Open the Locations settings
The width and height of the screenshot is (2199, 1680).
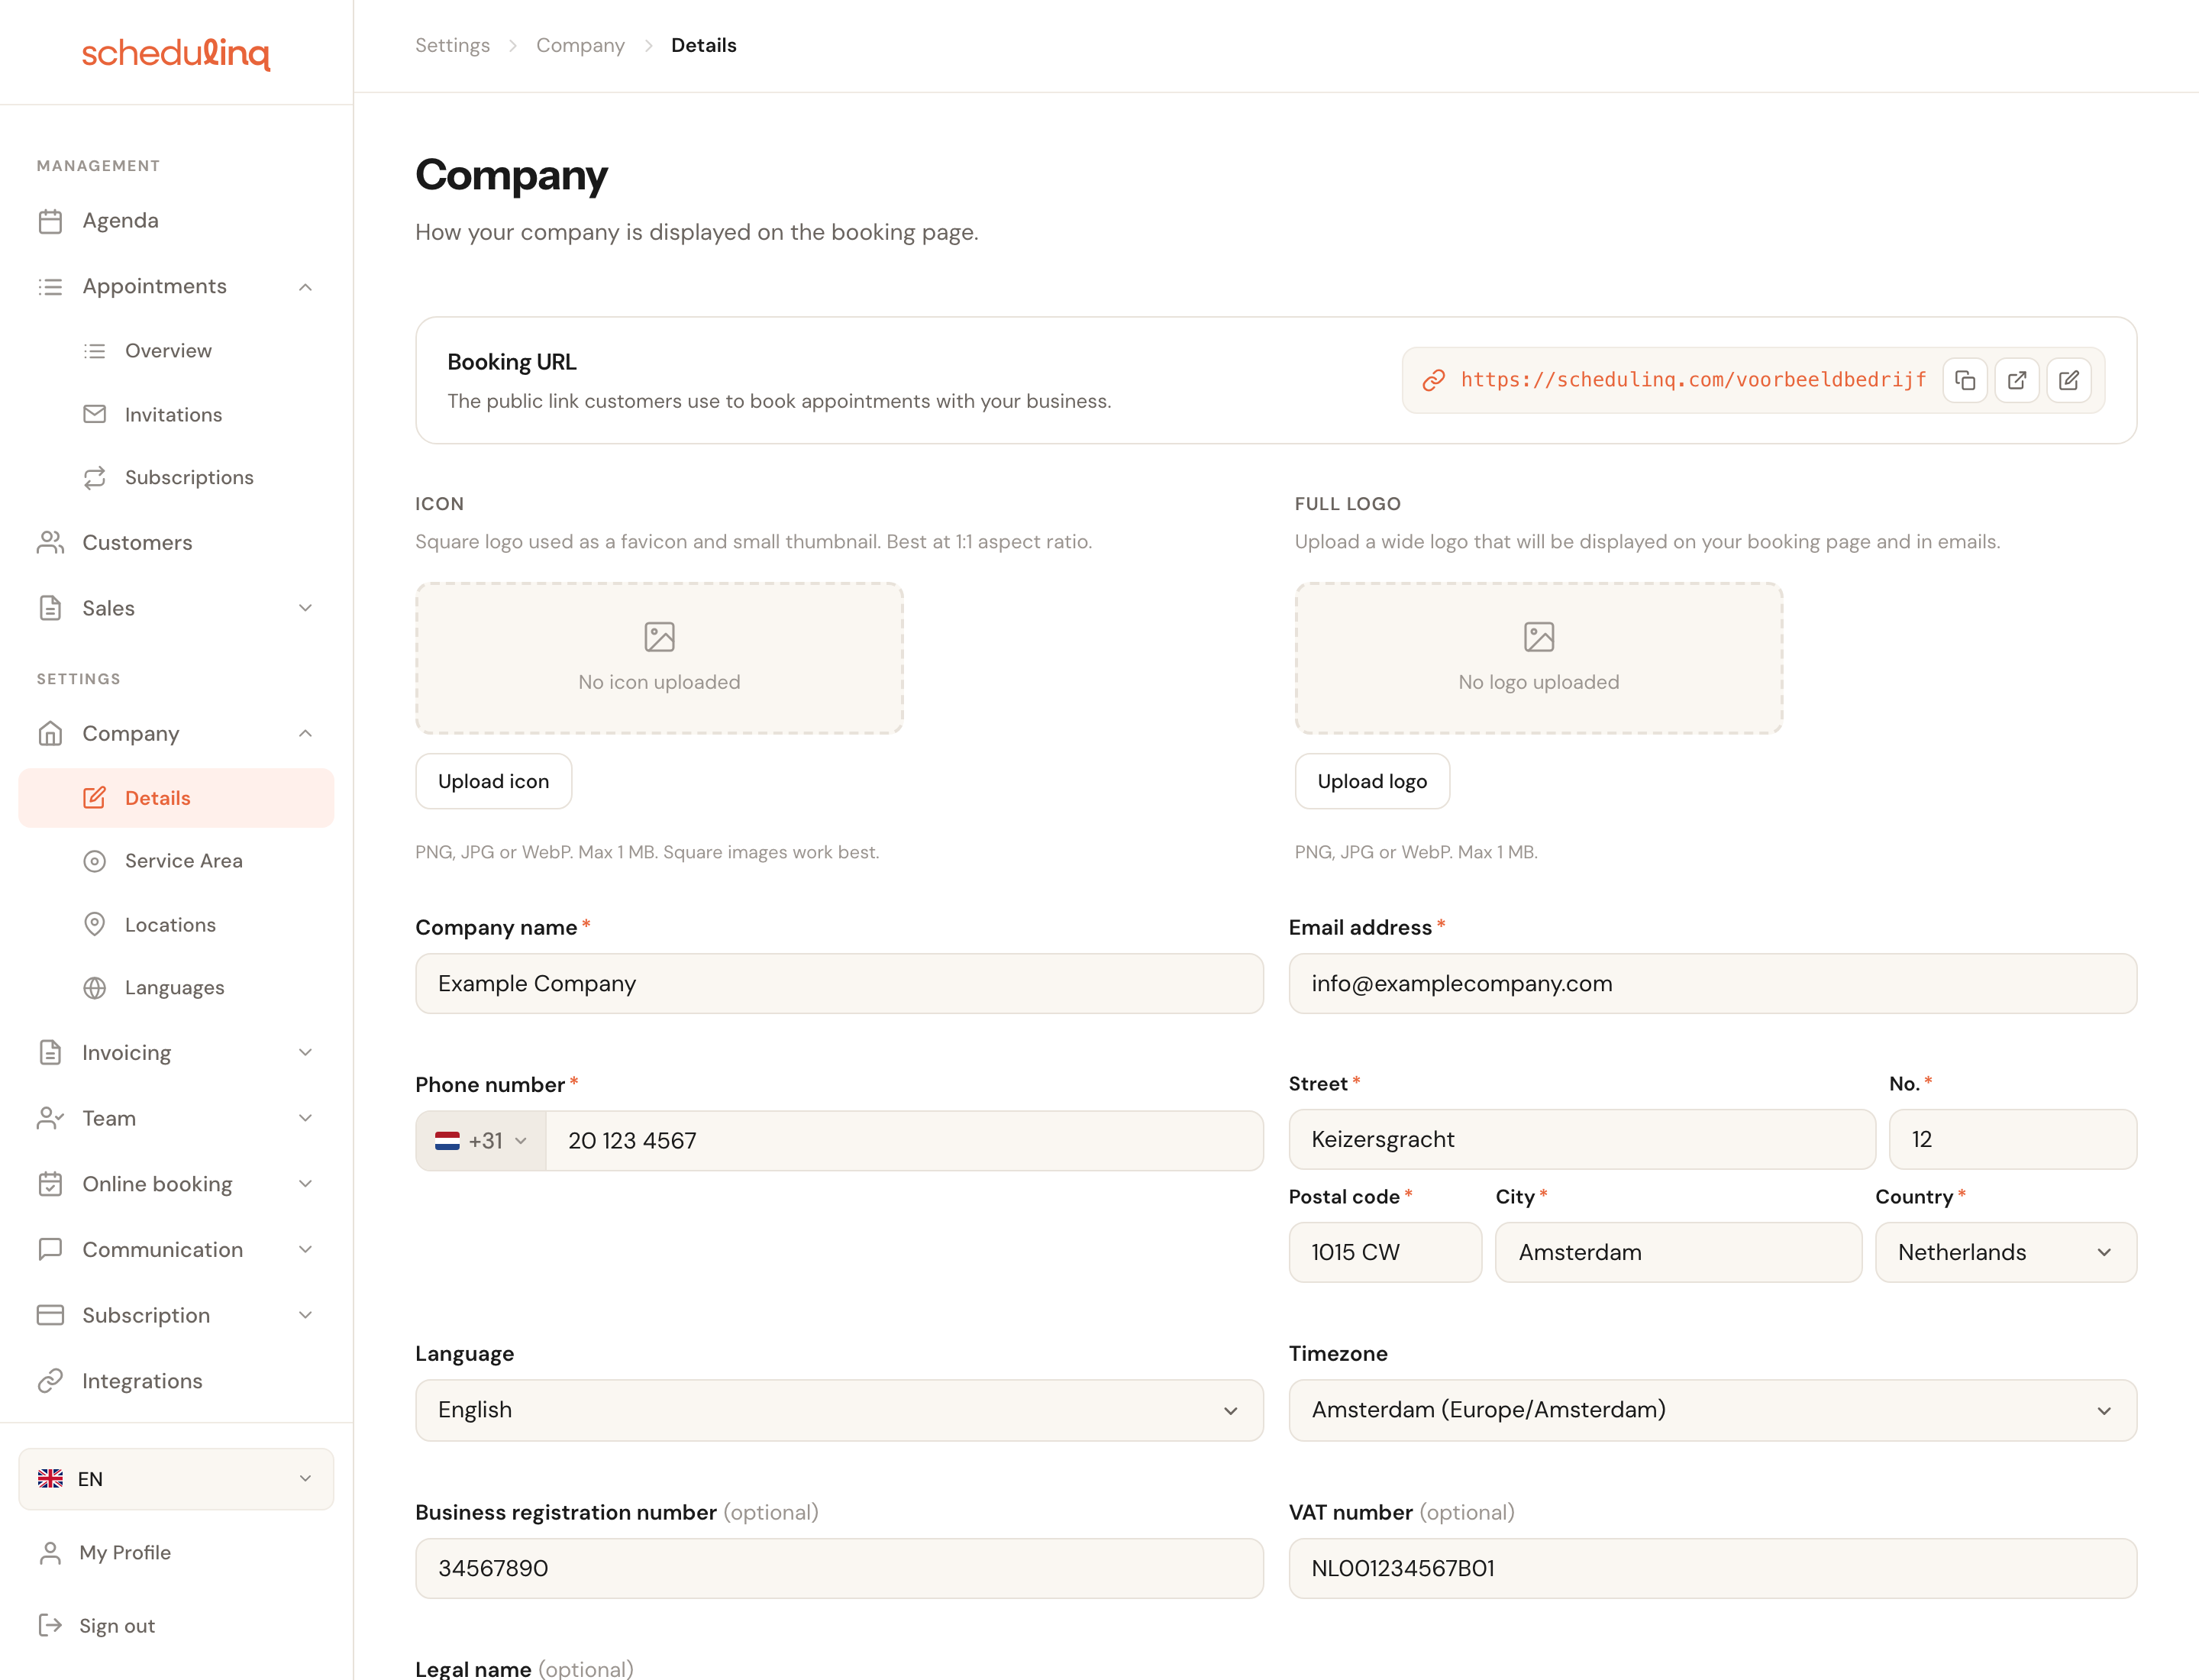click(176, 924)
